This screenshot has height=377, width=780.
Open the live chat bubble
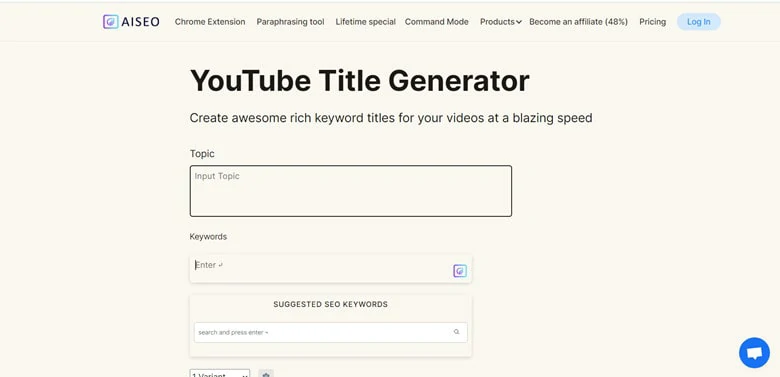coord(754,353)
